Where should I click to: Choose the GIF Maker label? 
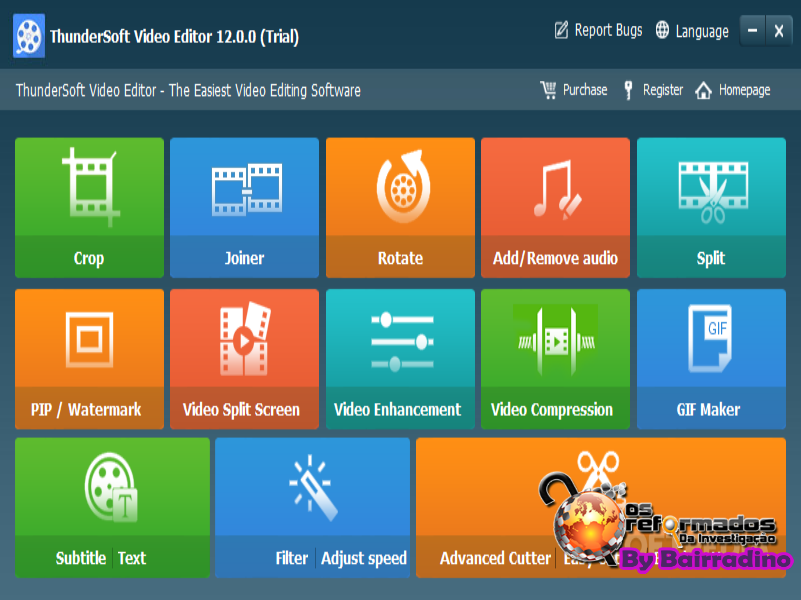coord(708,410)
